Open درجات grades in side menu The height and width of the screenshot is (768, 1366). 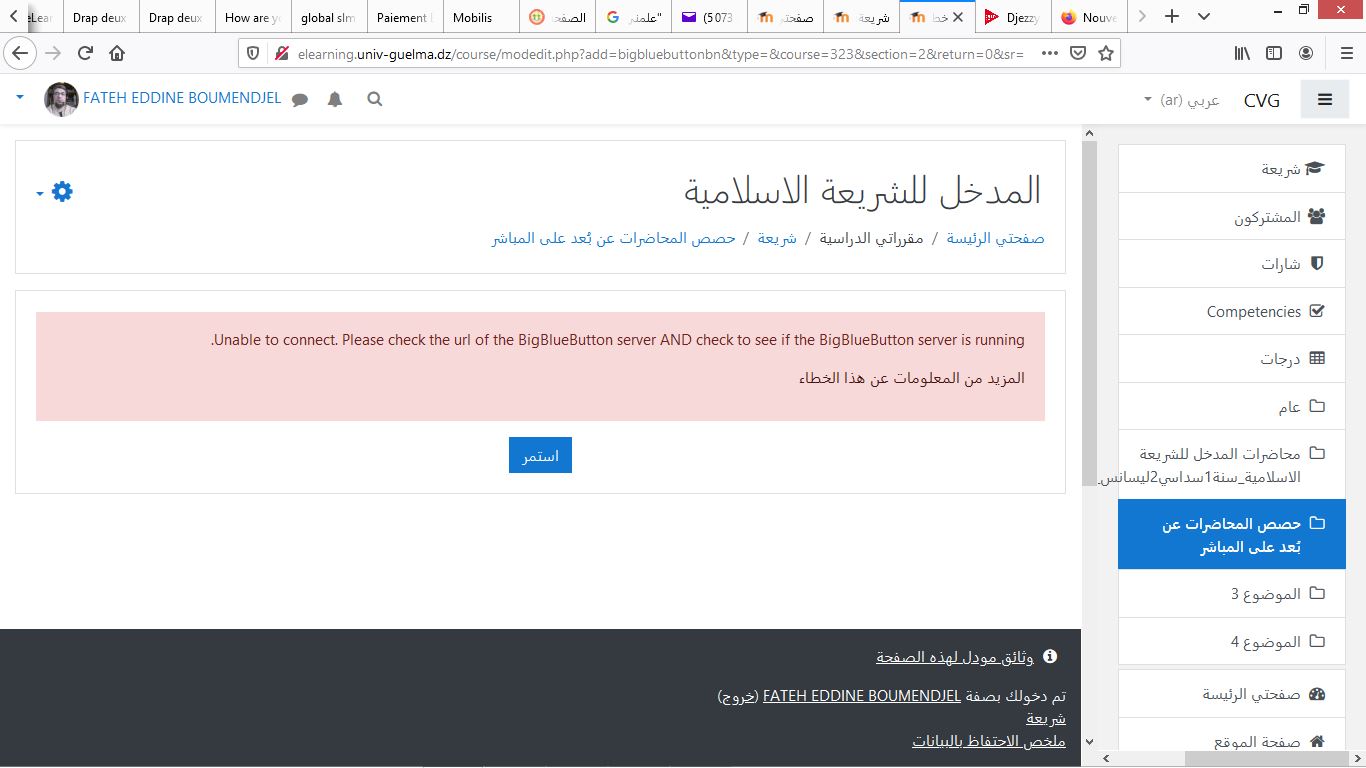pos(1232,359)
